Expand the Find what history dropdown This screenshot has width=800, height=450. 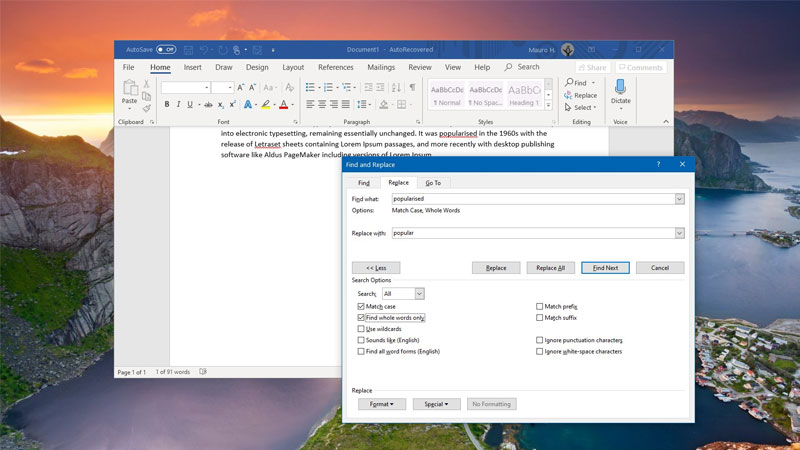tap(679, 199)
